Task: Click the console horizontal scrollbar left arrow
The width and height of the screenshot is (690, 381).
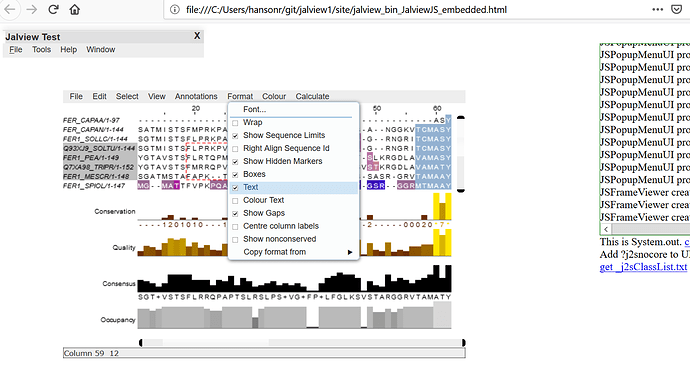Action: (606, 229)
